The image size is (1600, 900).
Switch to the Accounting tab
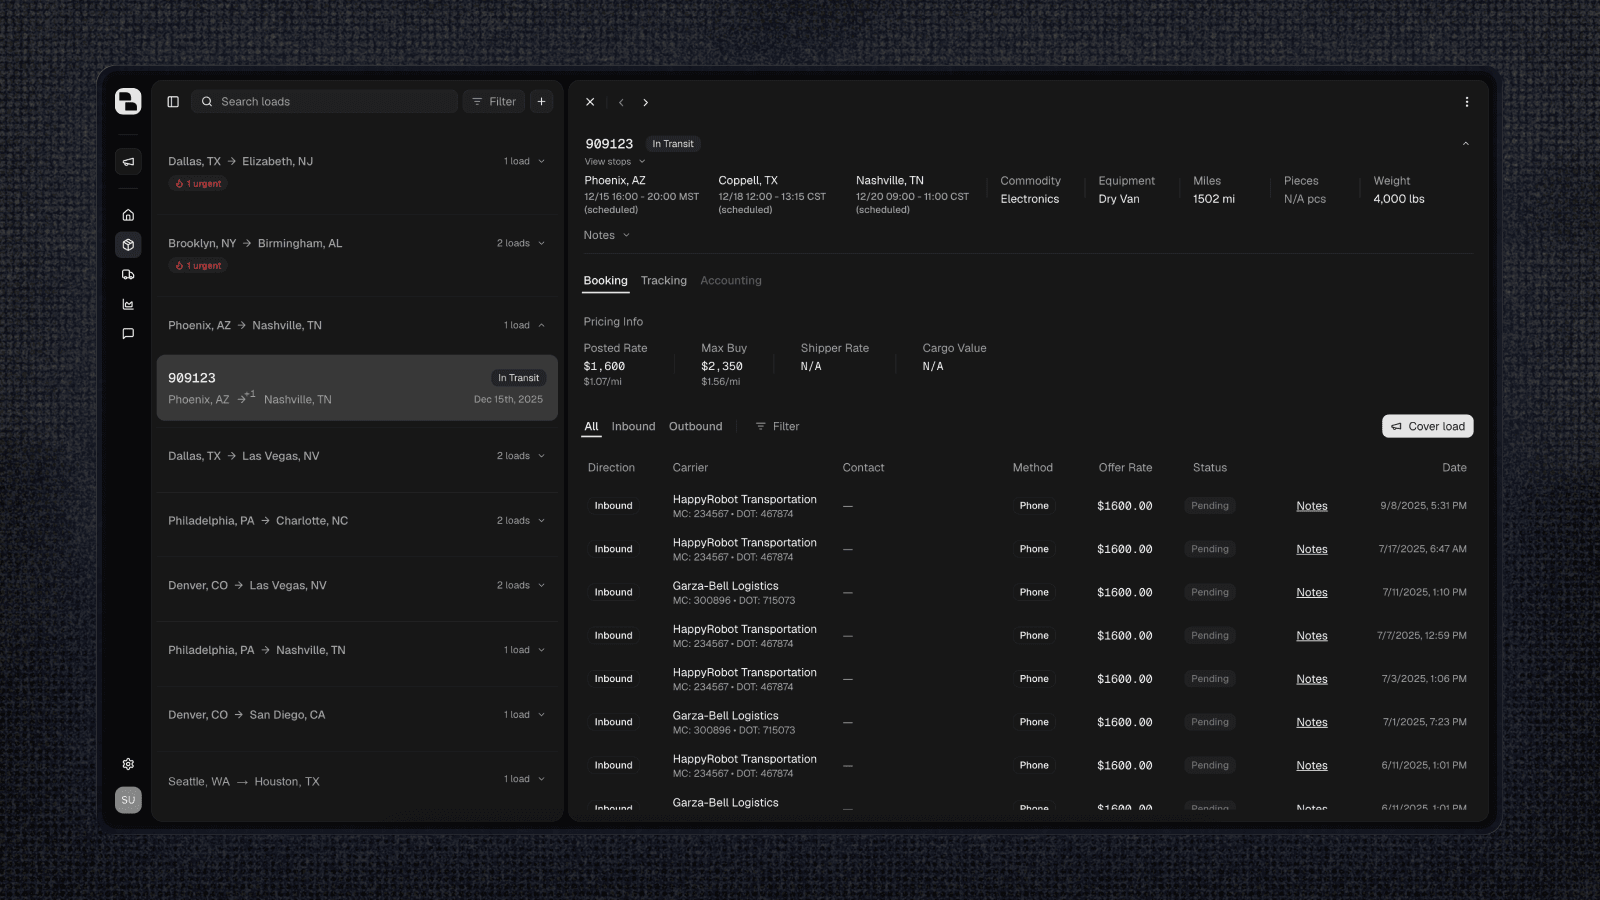(731, 281)
